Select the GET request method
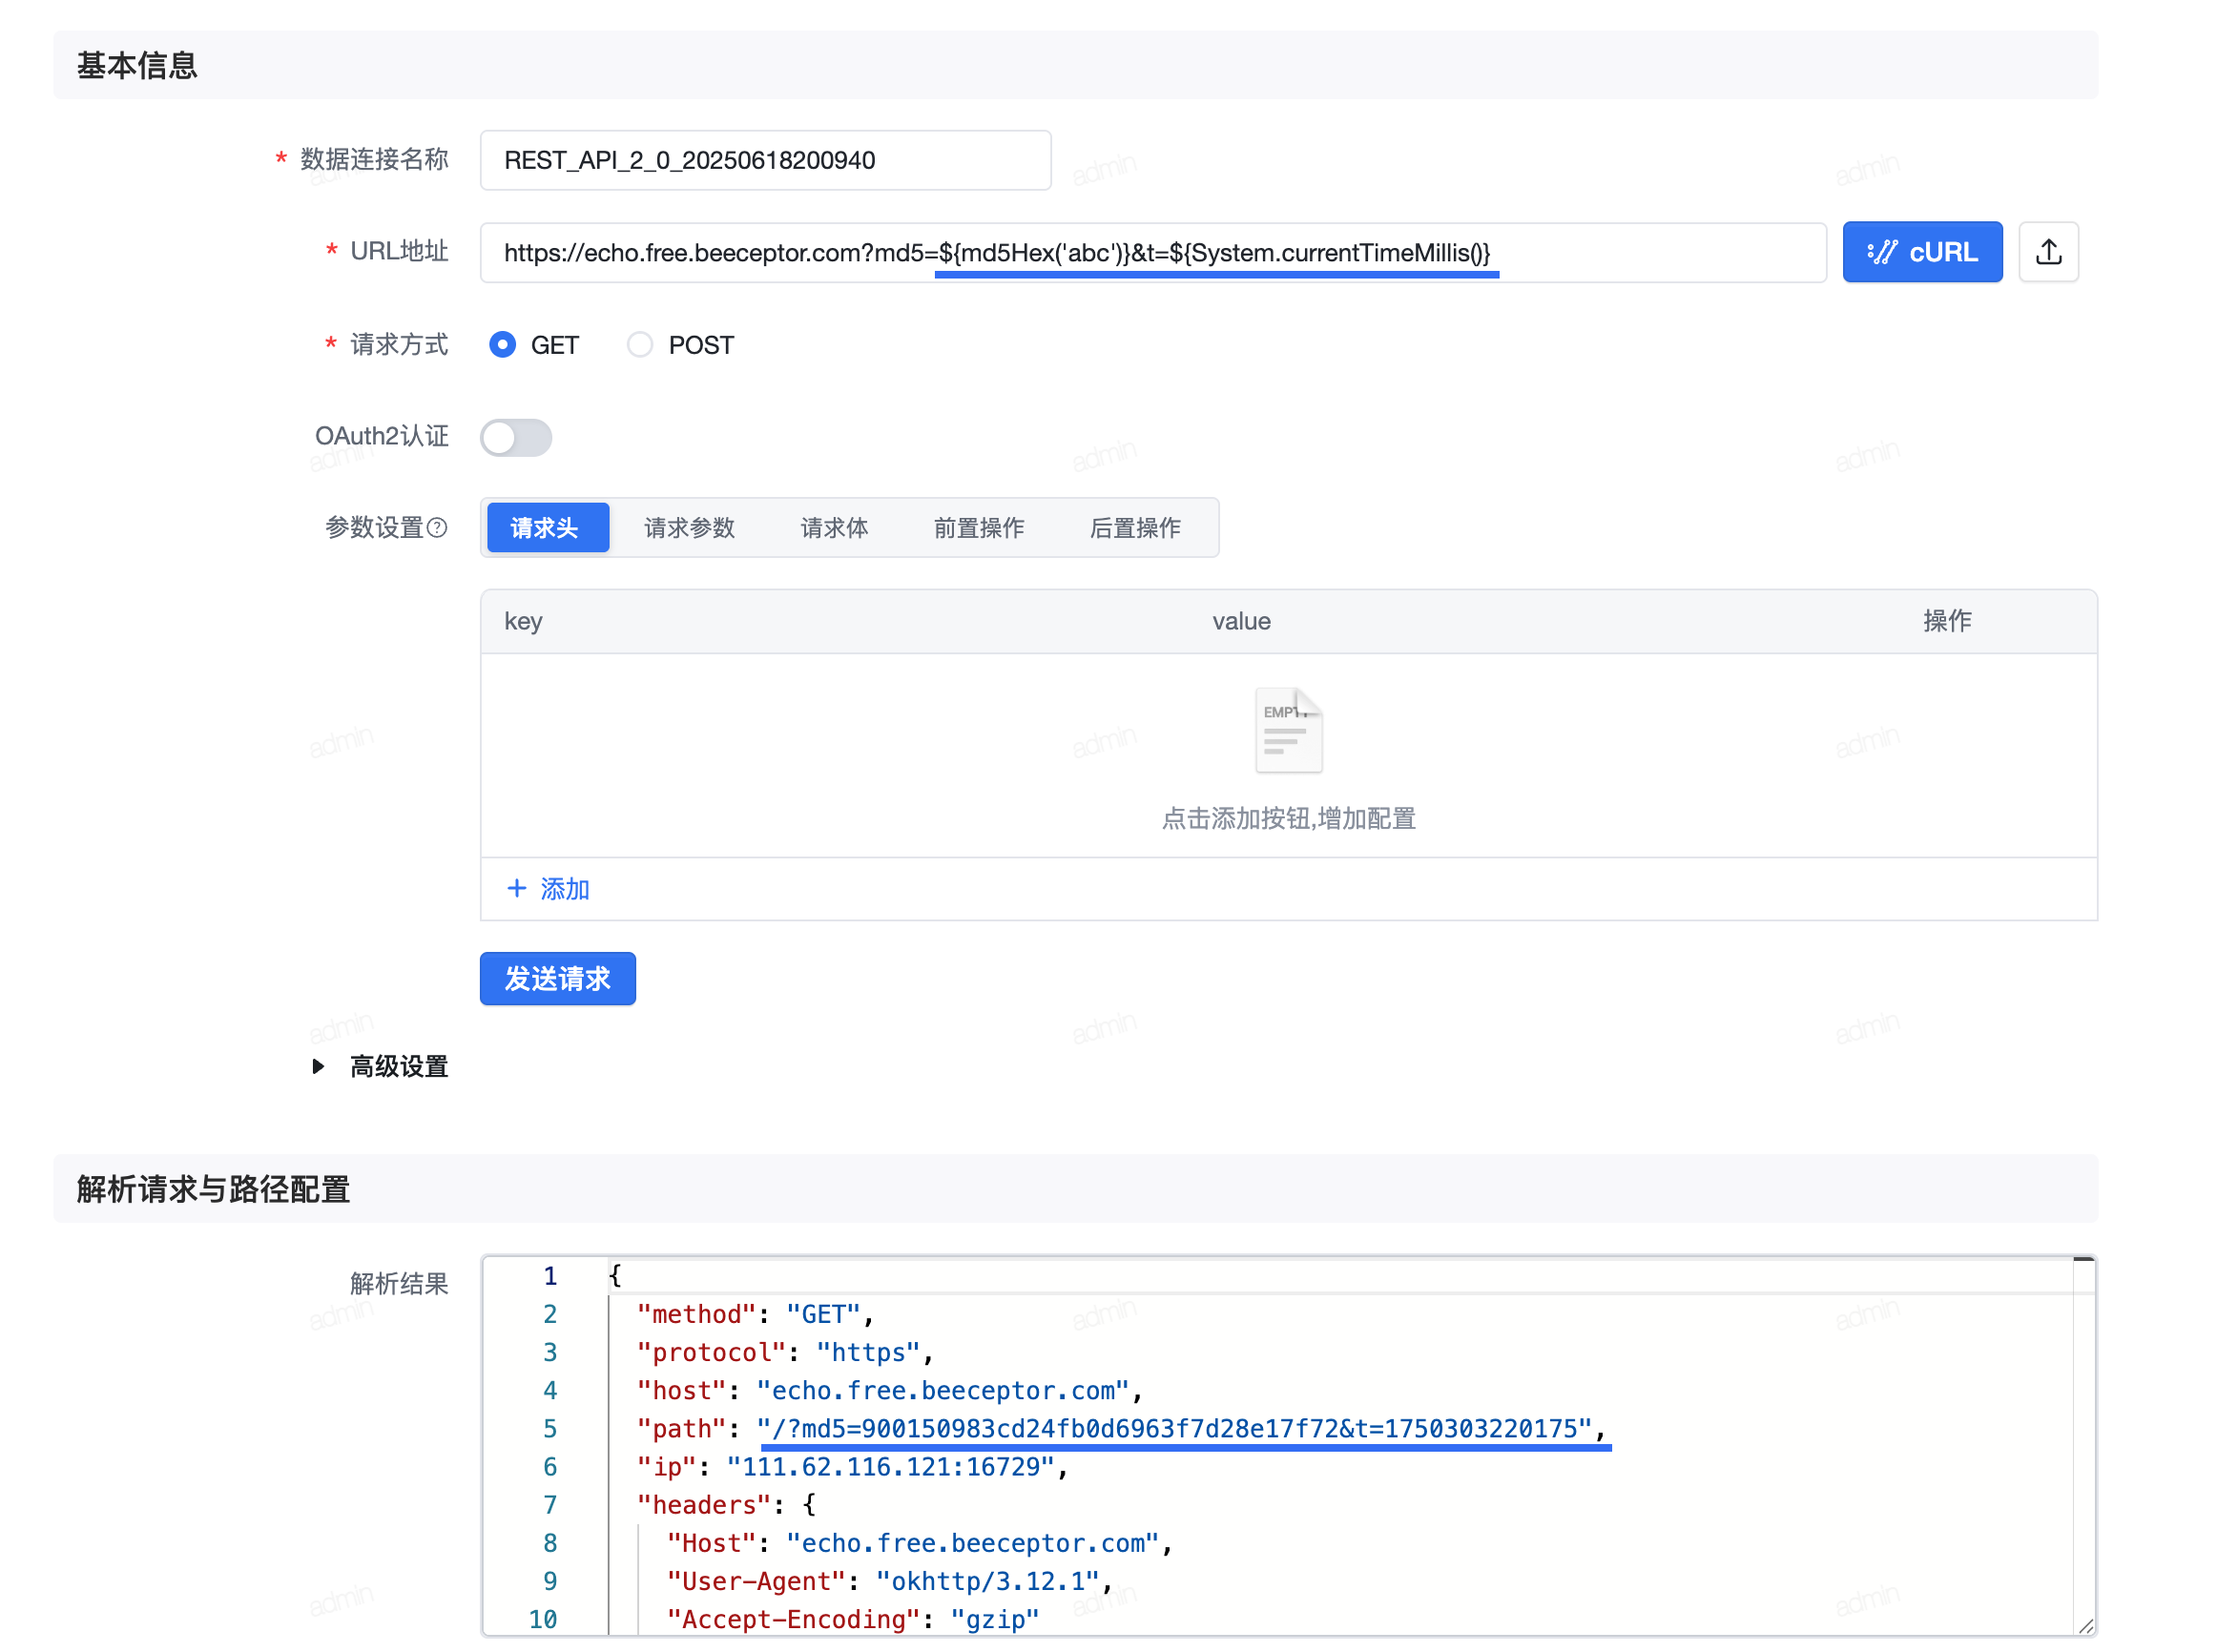2217x1652 pixels. click(x=502, y=345)
